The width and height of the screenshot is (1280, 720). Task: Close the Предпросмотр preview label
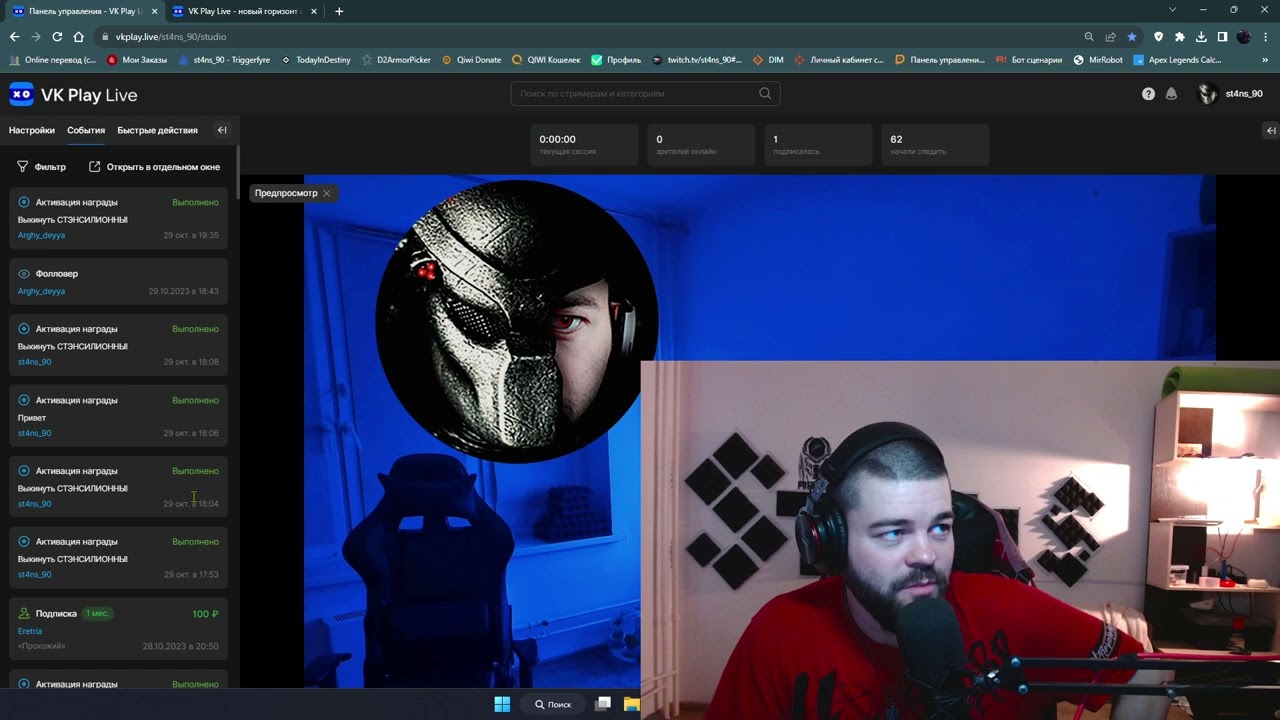pyautogui.click(x=326, y=193)
